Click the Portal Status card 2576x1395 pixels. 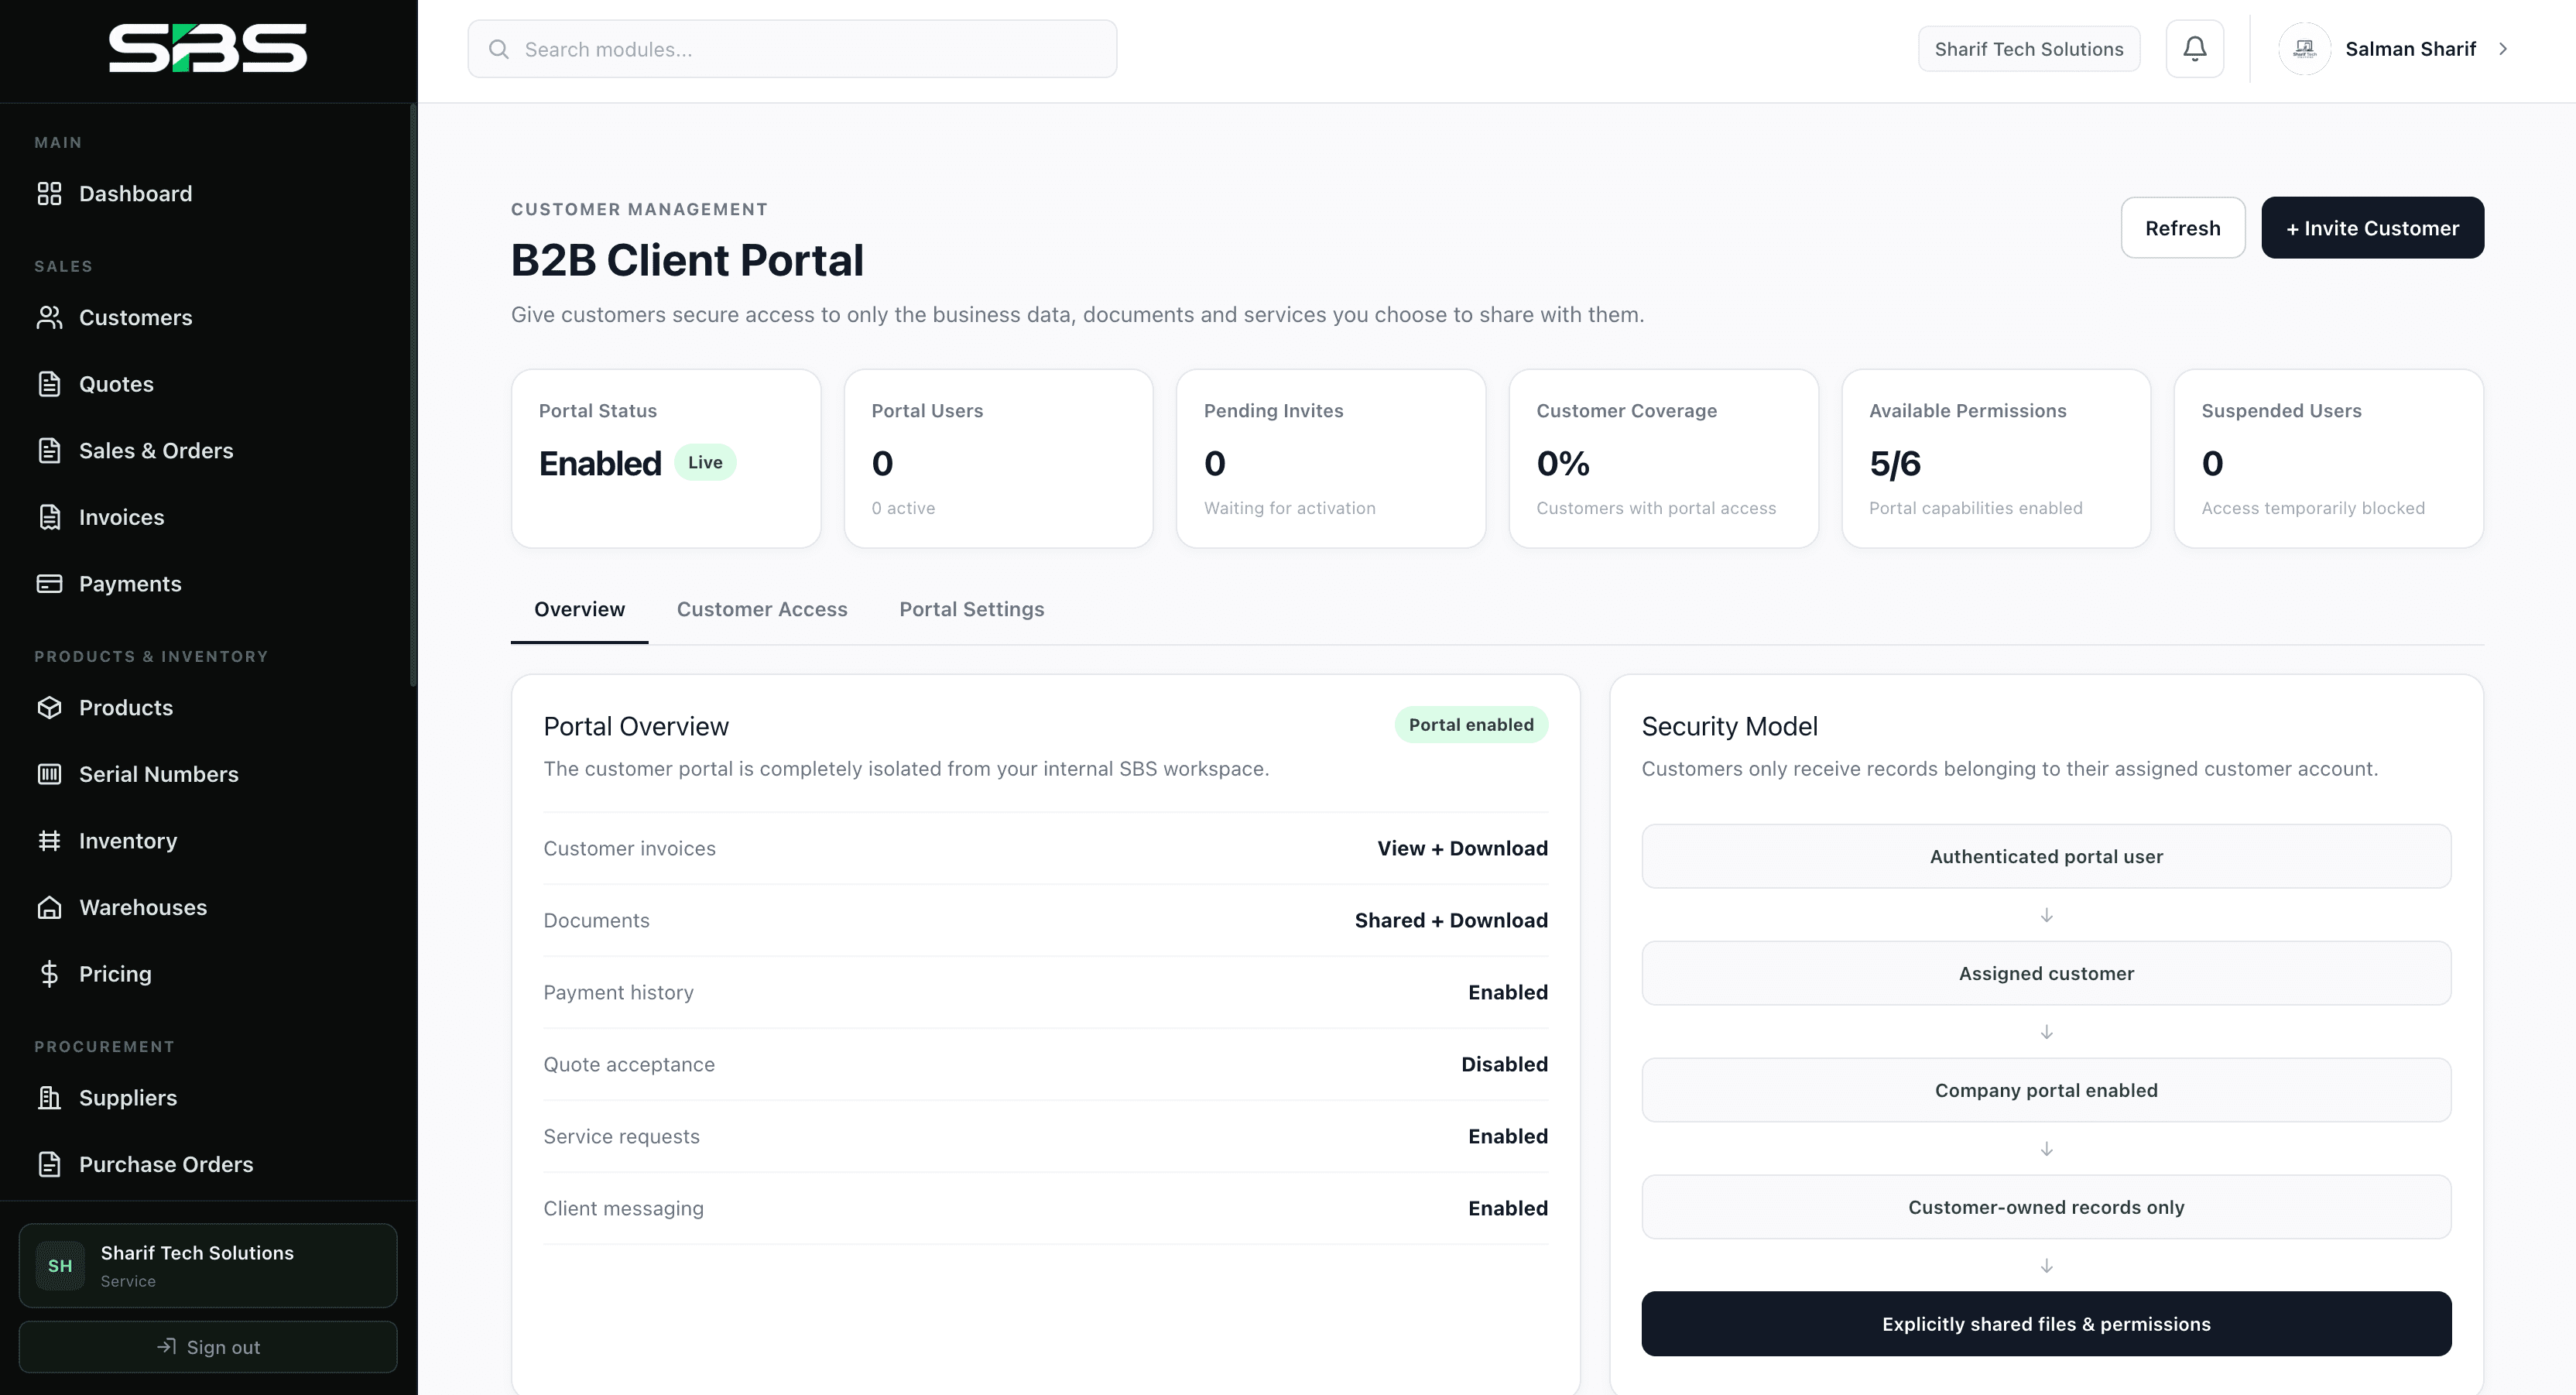(x=666, y=459)
